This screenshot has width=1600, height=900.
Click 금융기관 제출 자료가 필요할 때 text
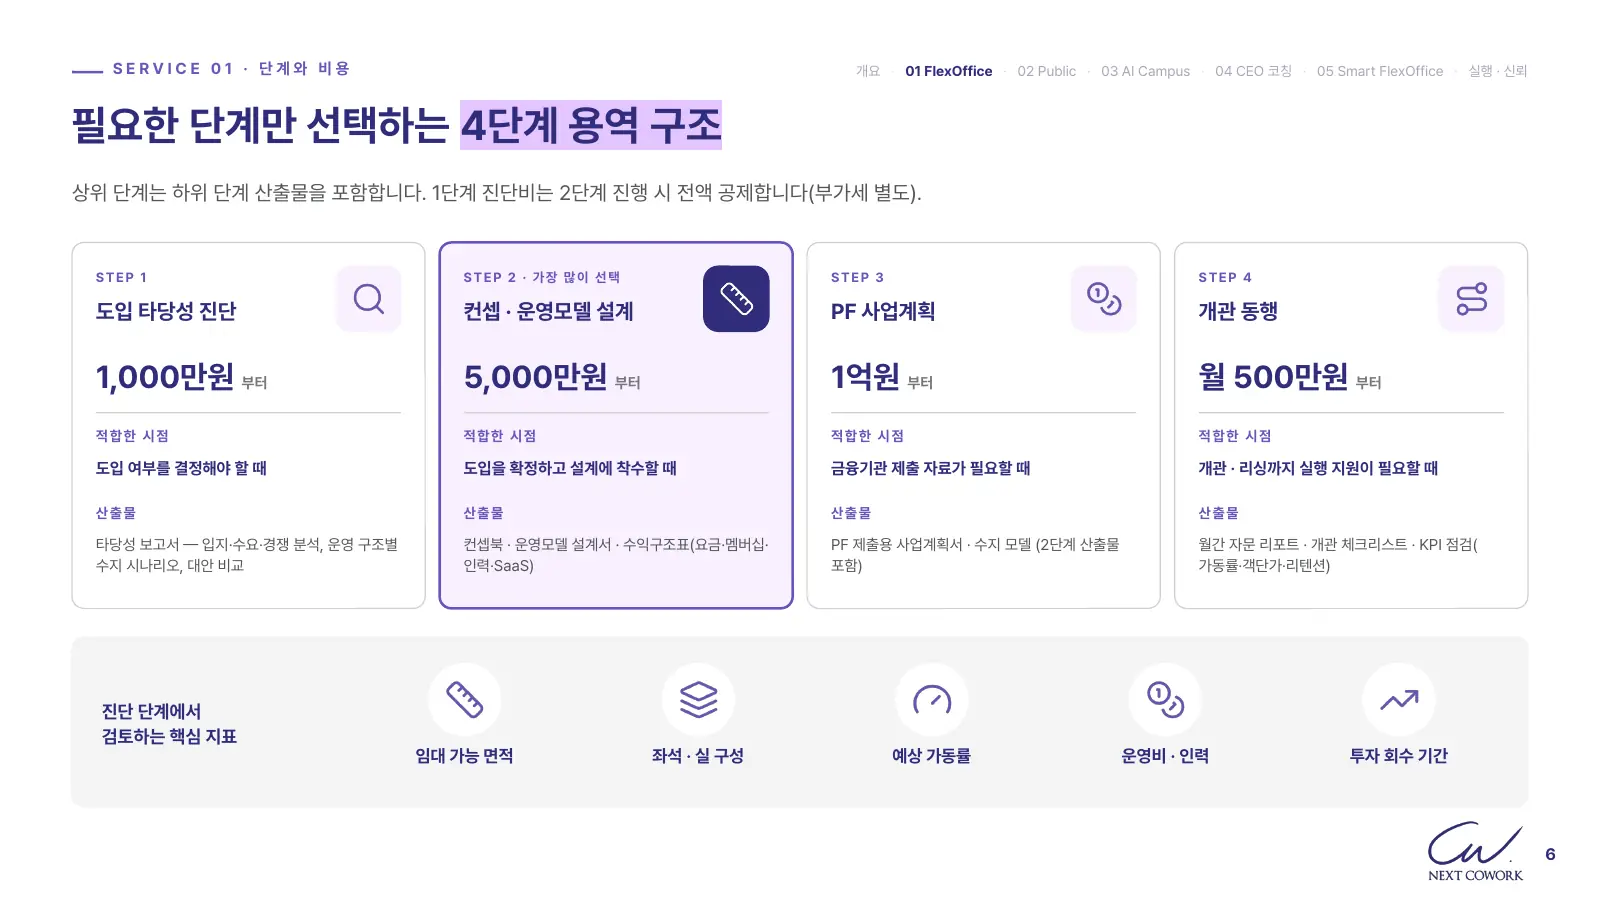click(x=930, y=468)
